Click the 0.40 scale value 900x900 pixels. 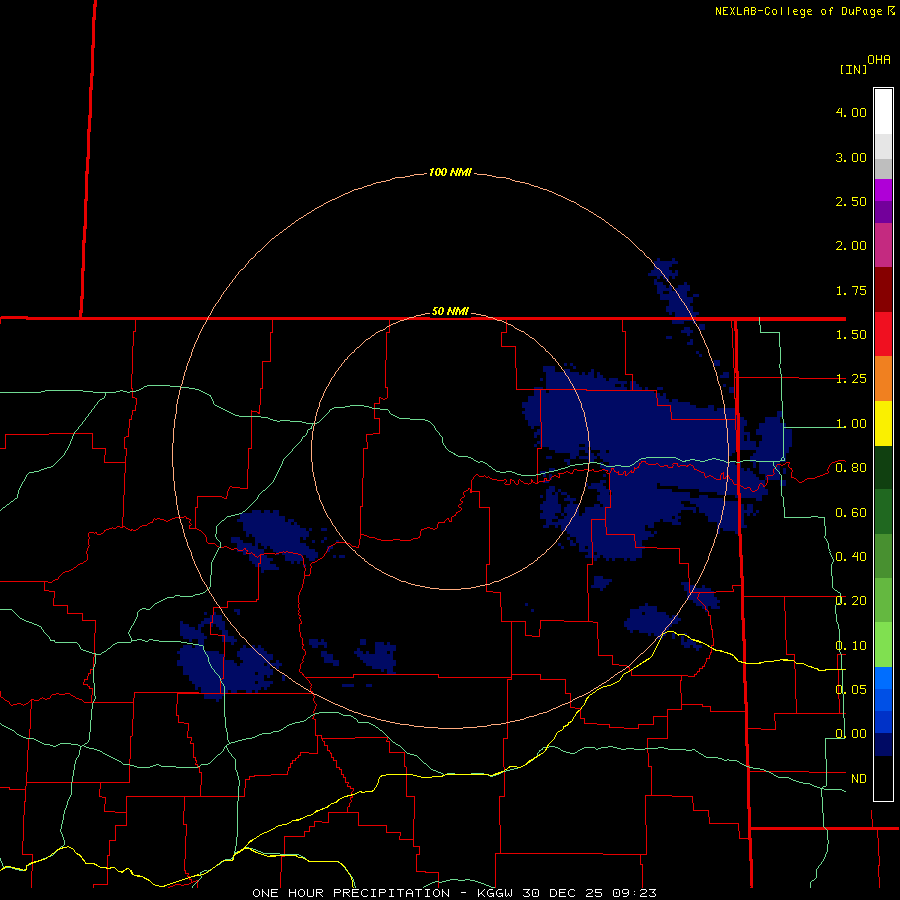(851, 557)
